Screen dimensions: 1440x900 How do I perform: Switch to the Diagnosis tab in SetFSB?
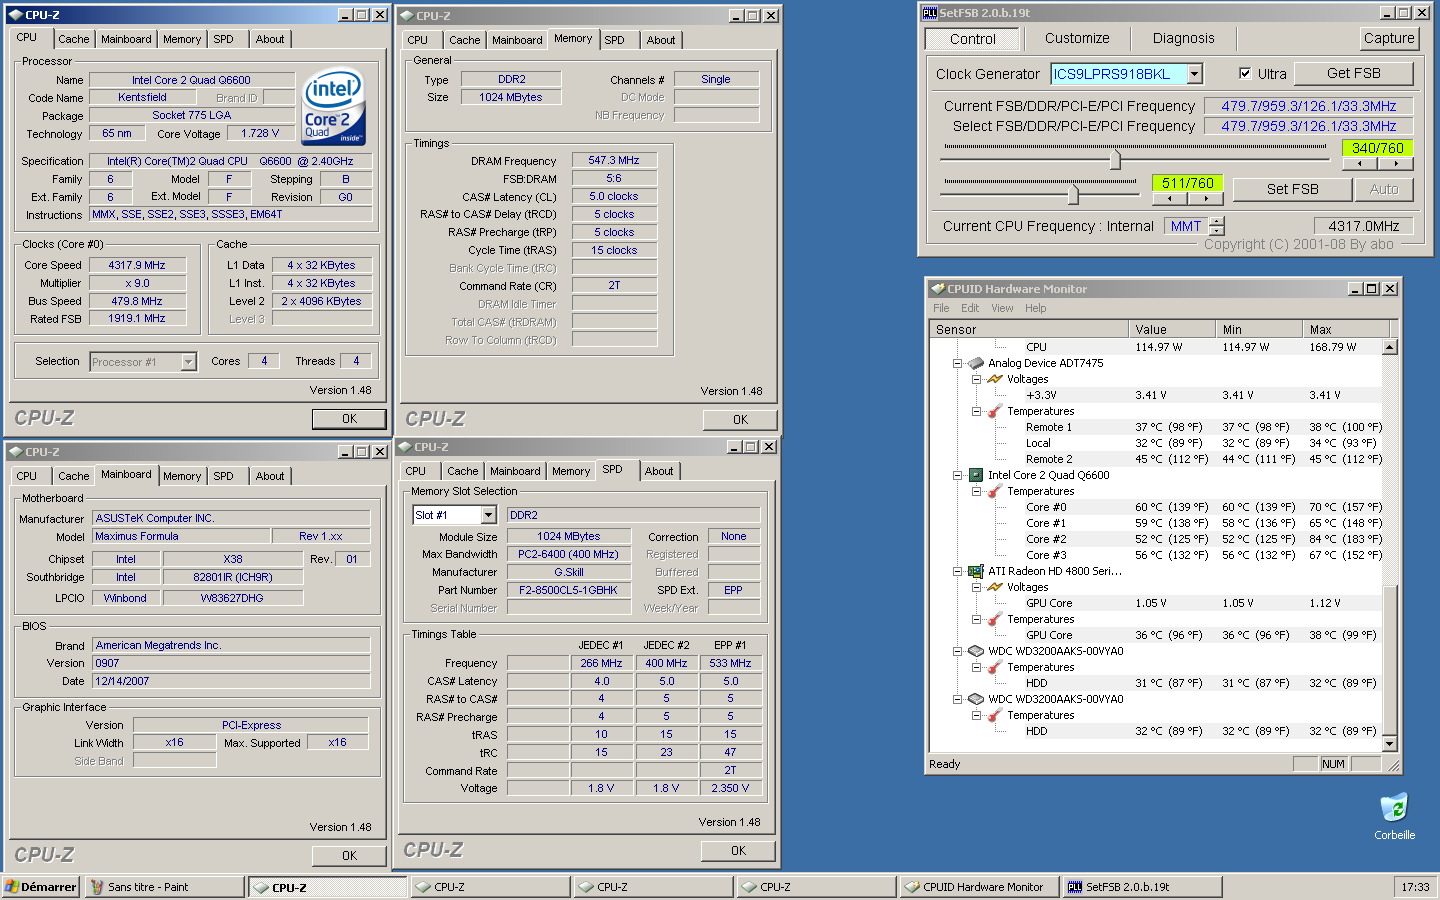click(x=1183, y=38)
